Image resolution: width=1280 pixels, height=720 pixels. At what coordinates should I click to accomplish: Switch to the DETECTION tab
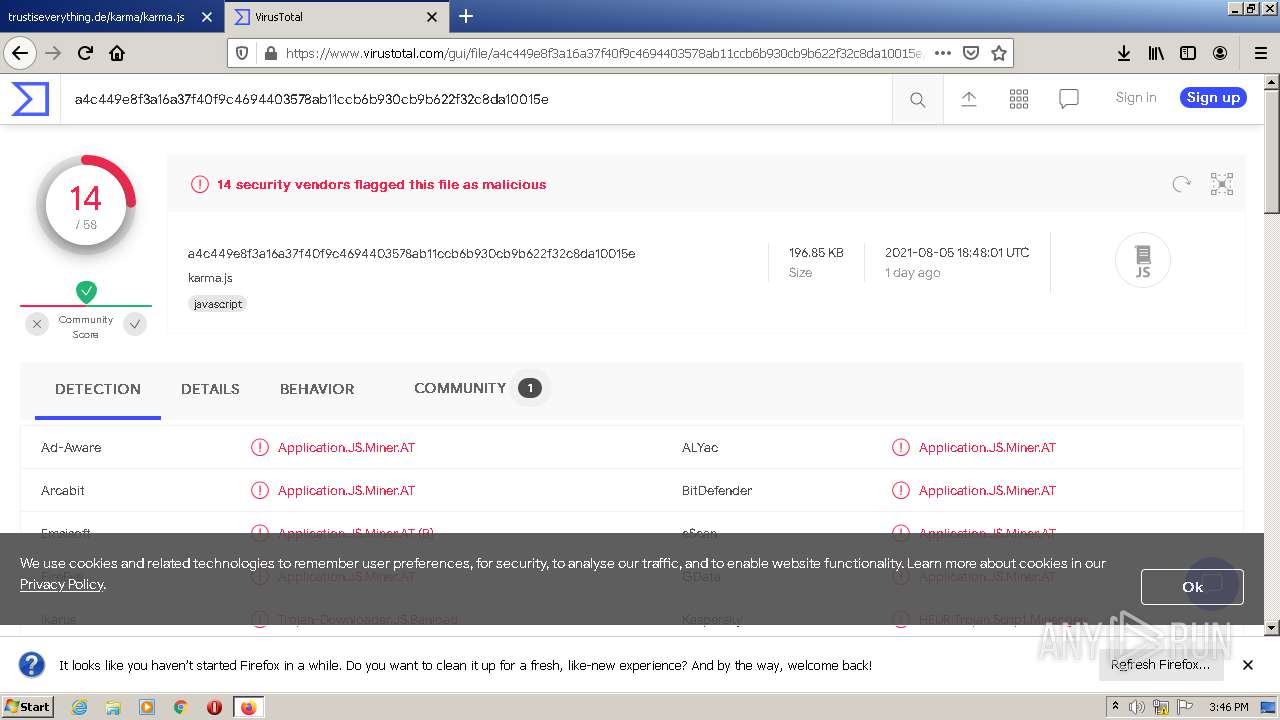98,389
